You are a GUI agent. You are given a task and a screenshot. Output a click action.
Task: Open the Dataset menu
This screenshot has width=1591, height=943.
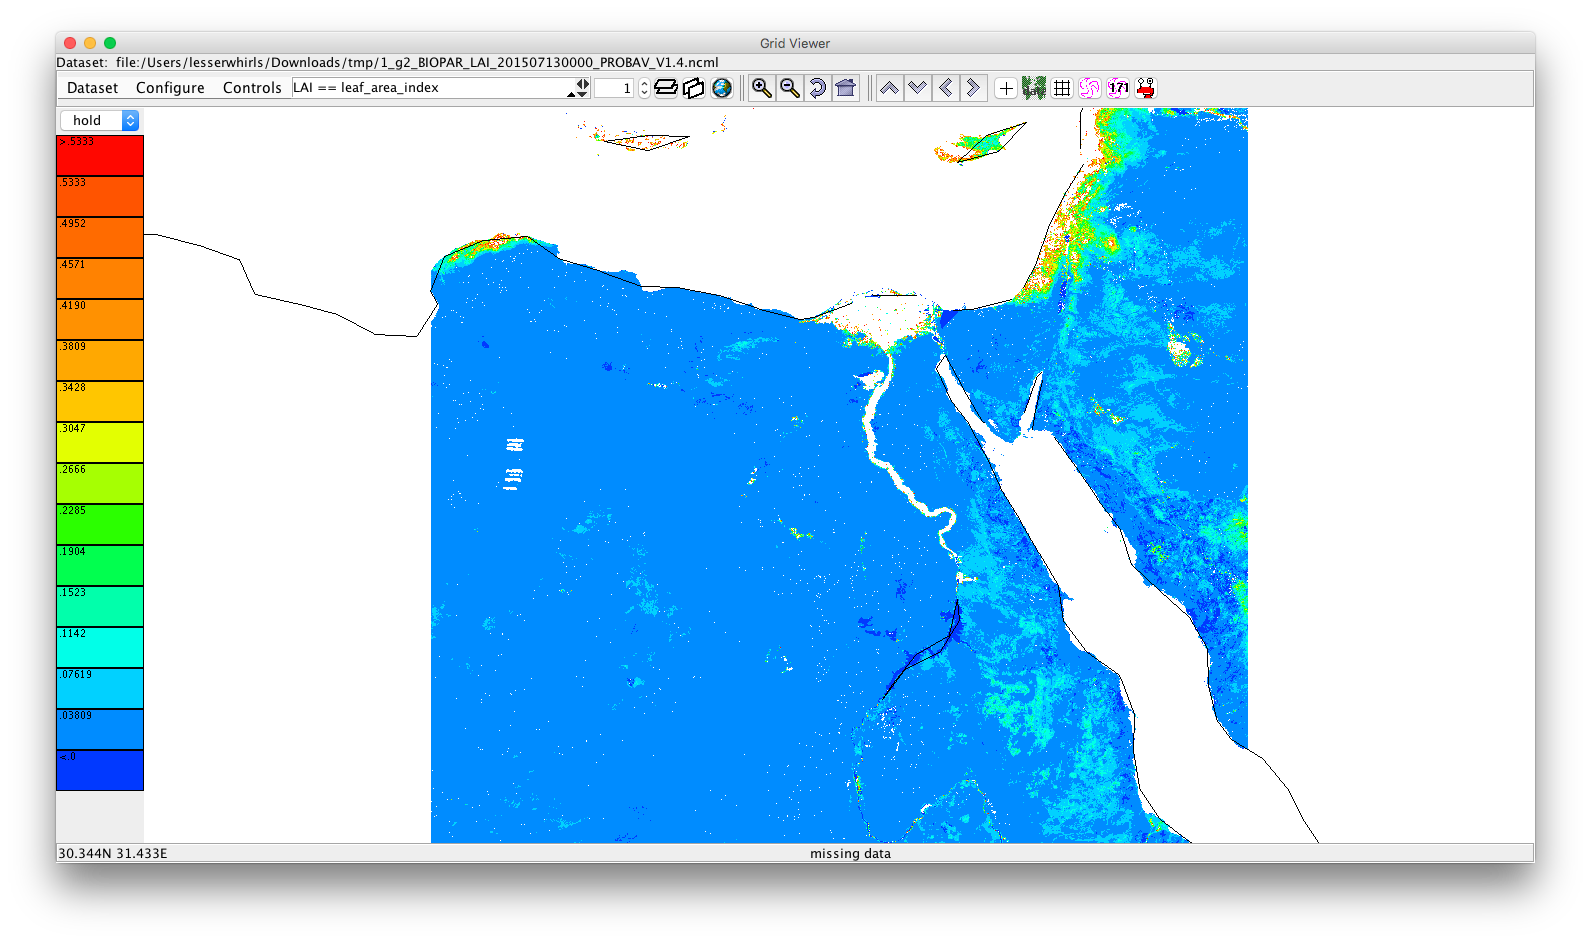point(92,88)
